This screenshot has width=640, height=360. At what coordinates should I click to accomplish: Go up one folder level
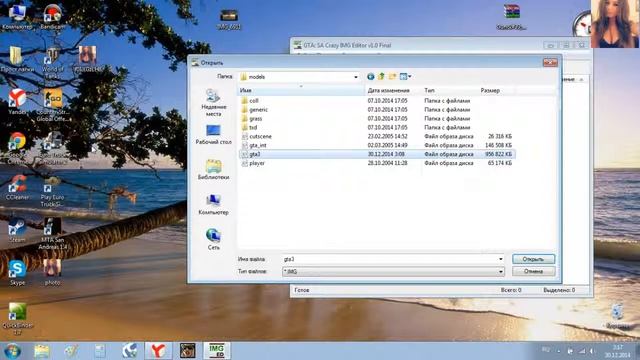coord(381,76)
